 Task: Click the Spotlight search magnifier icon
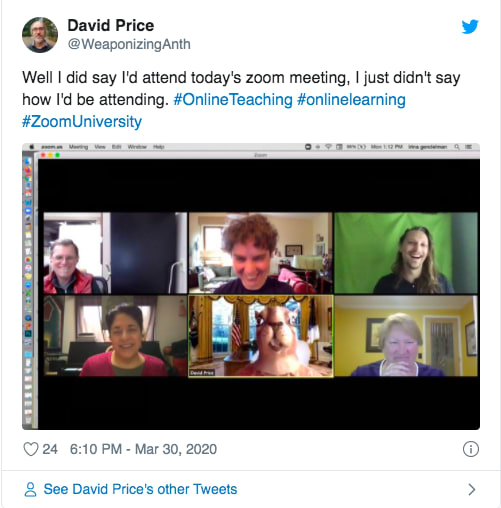pos(457,147)
